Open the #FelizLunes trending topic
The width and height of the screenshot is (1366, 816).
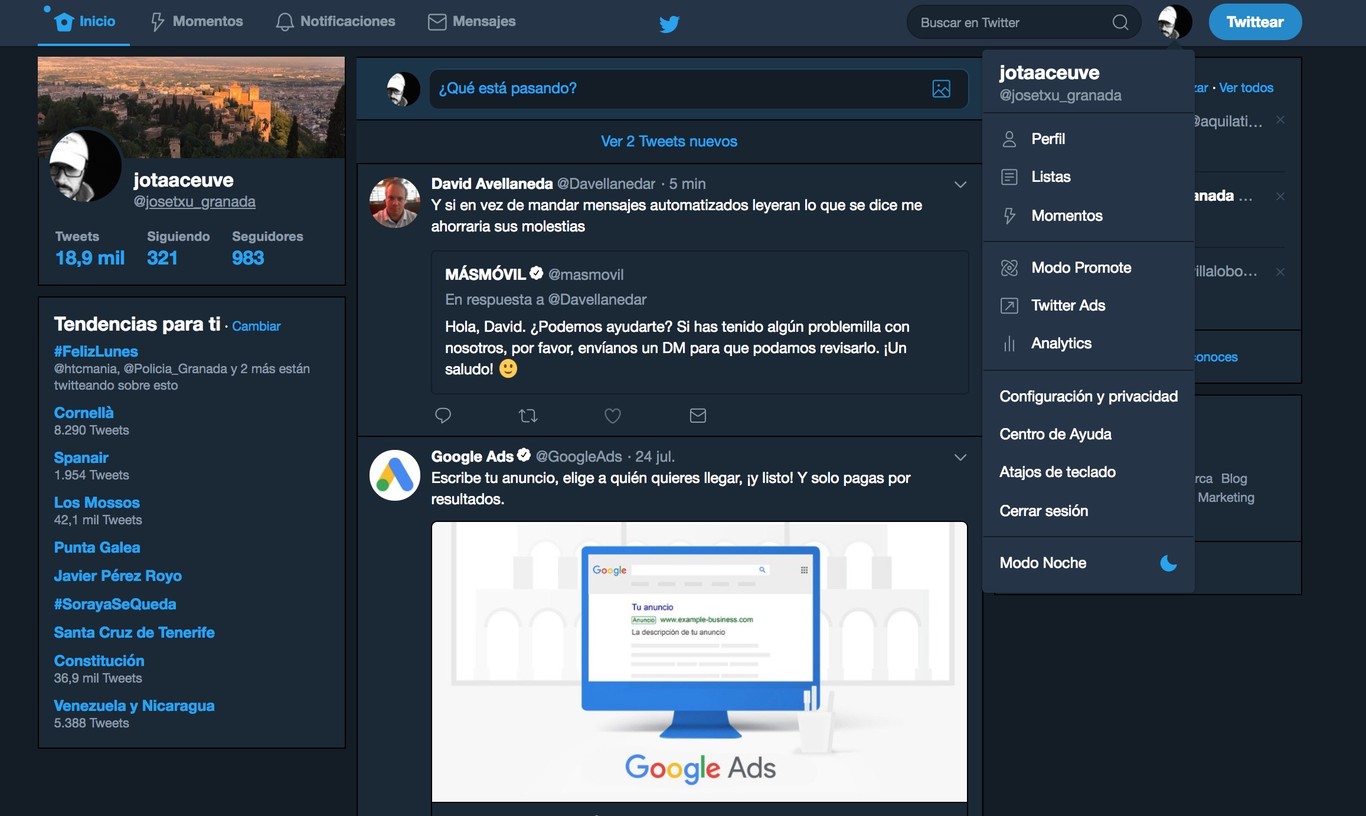pos(96,350)
